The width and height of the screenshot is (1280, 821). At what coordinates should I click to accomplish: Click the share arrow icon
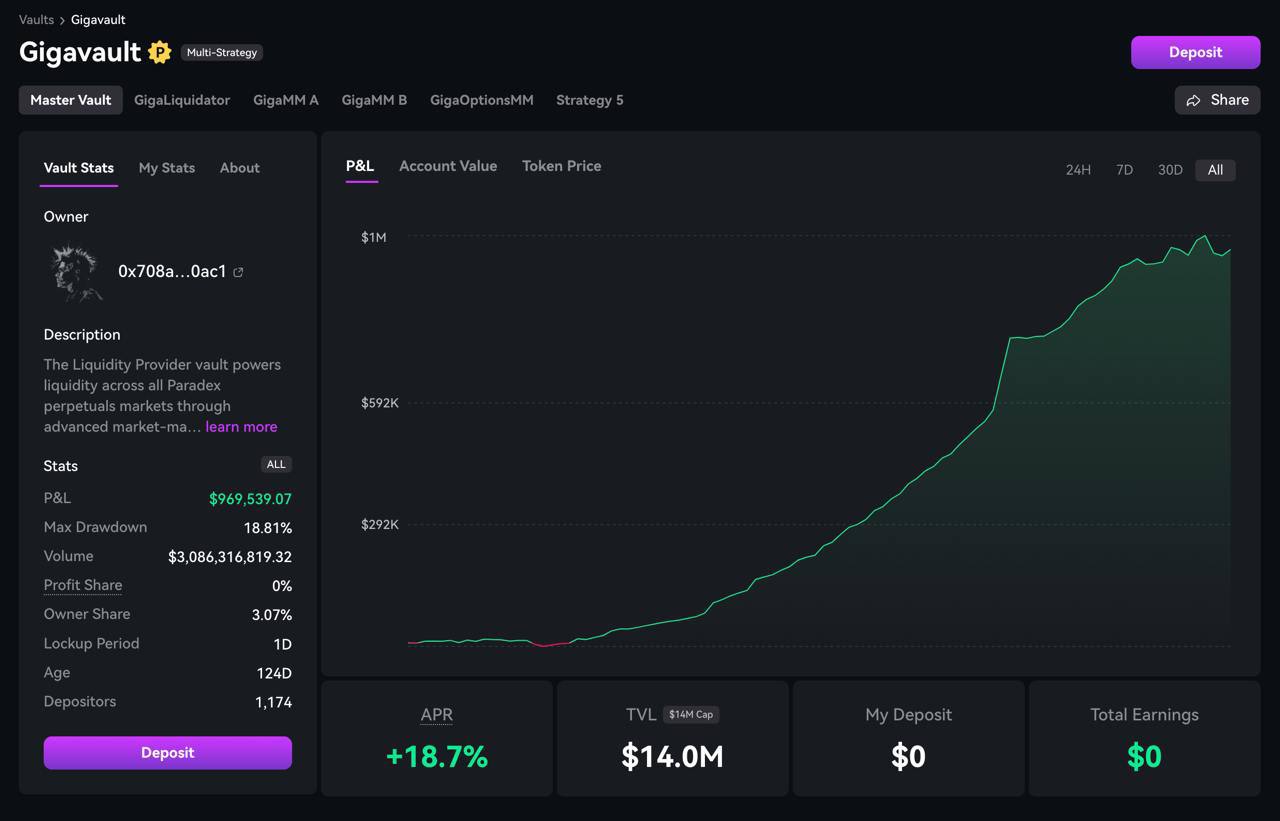click(x=1193, y=100)
